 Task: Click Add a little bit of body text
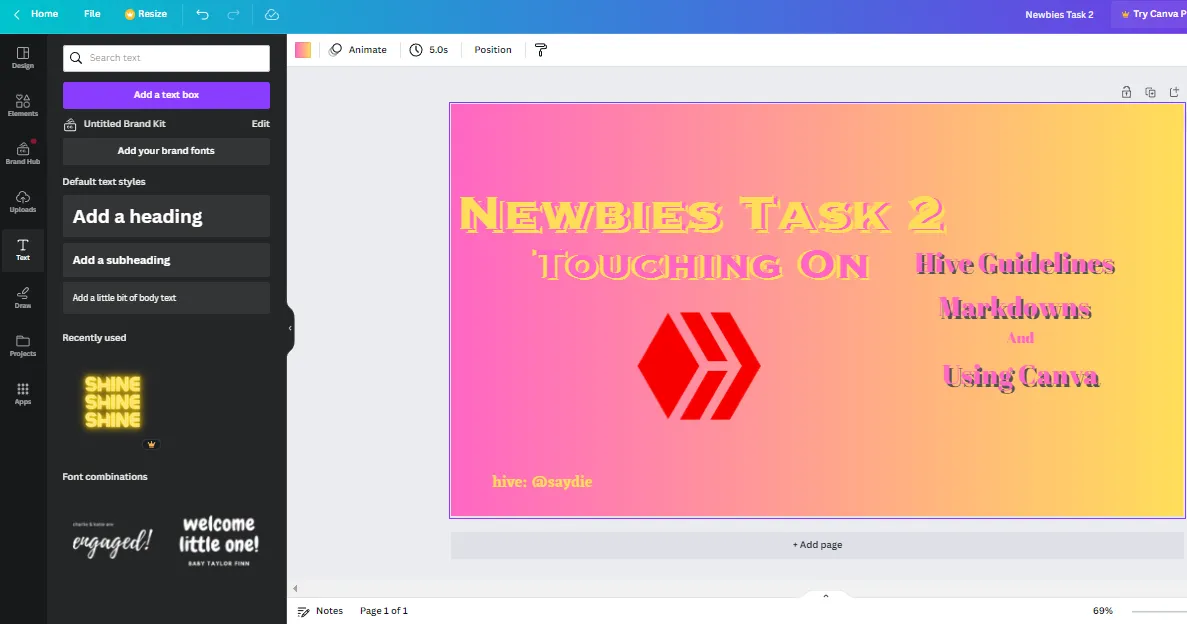click(166, 298)
